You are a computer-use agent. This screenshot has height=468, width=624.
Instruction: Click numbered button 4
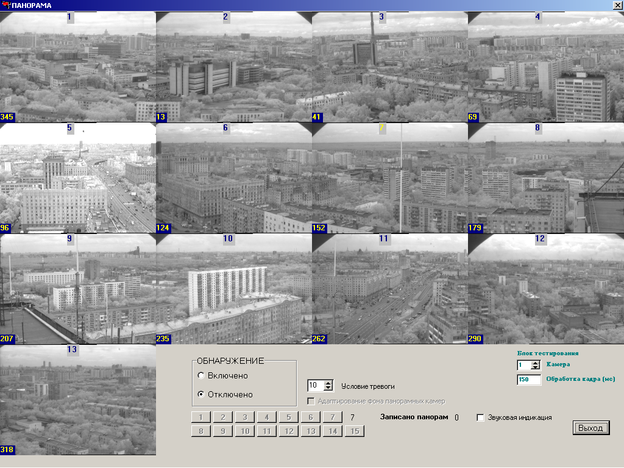(x=267, y=417)
